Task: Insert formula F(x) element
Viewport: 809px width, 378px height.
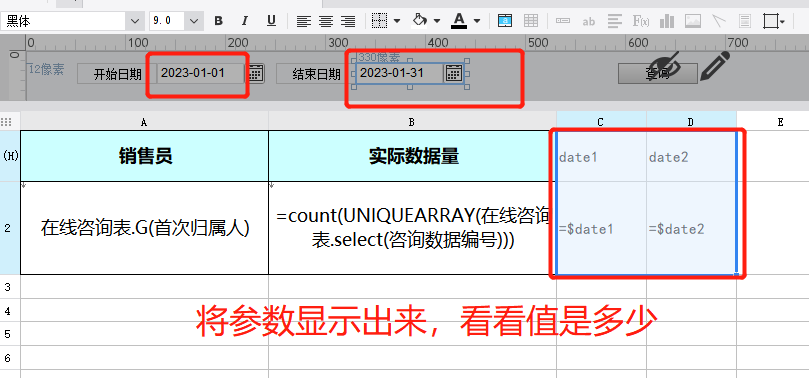Action: tap(641, 21)
